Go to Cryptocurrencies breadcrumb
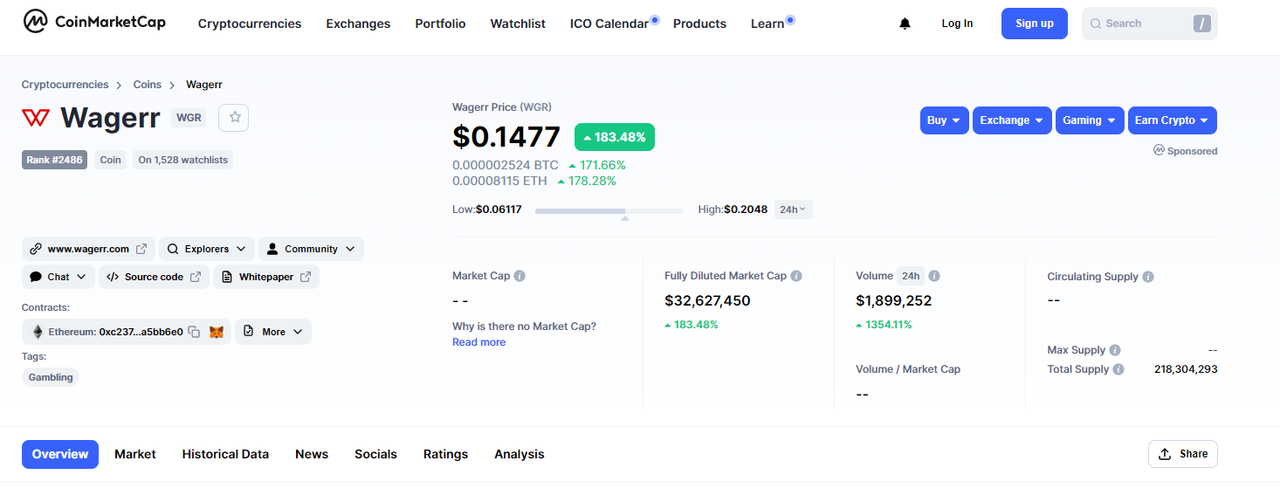Image resolution: width=1280 pixels, height=495 pixels. click(x=65, y=85)
